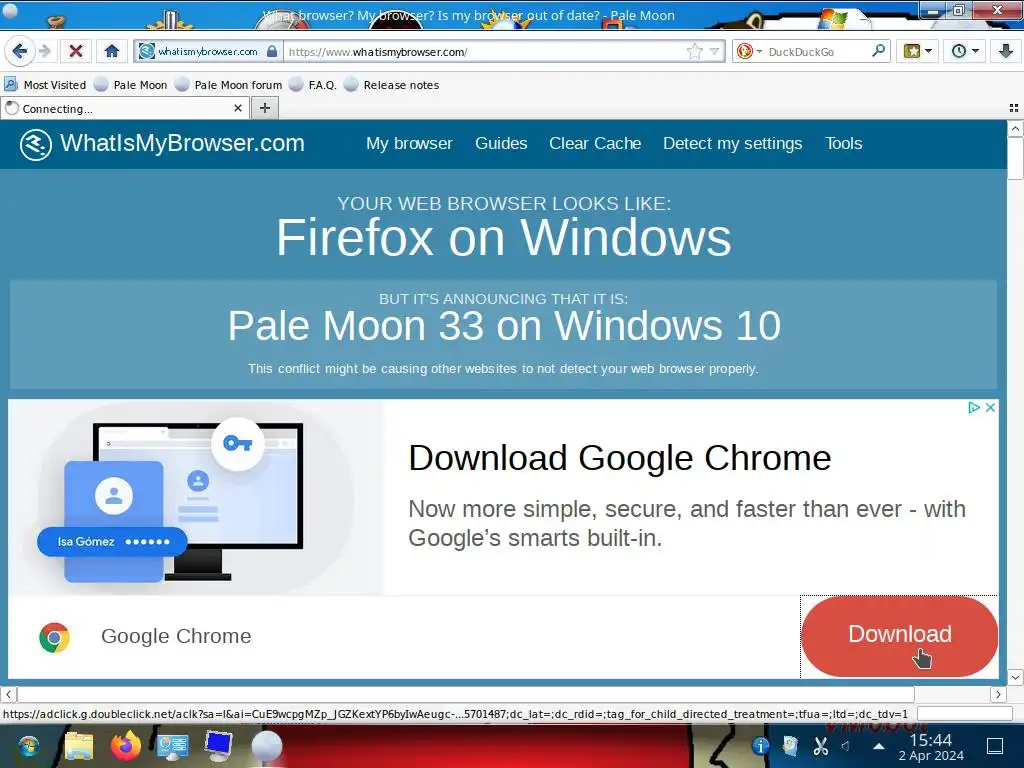The image size is (1024, 768).
Task: Click the padlock security icon
Action: point(272,51)
